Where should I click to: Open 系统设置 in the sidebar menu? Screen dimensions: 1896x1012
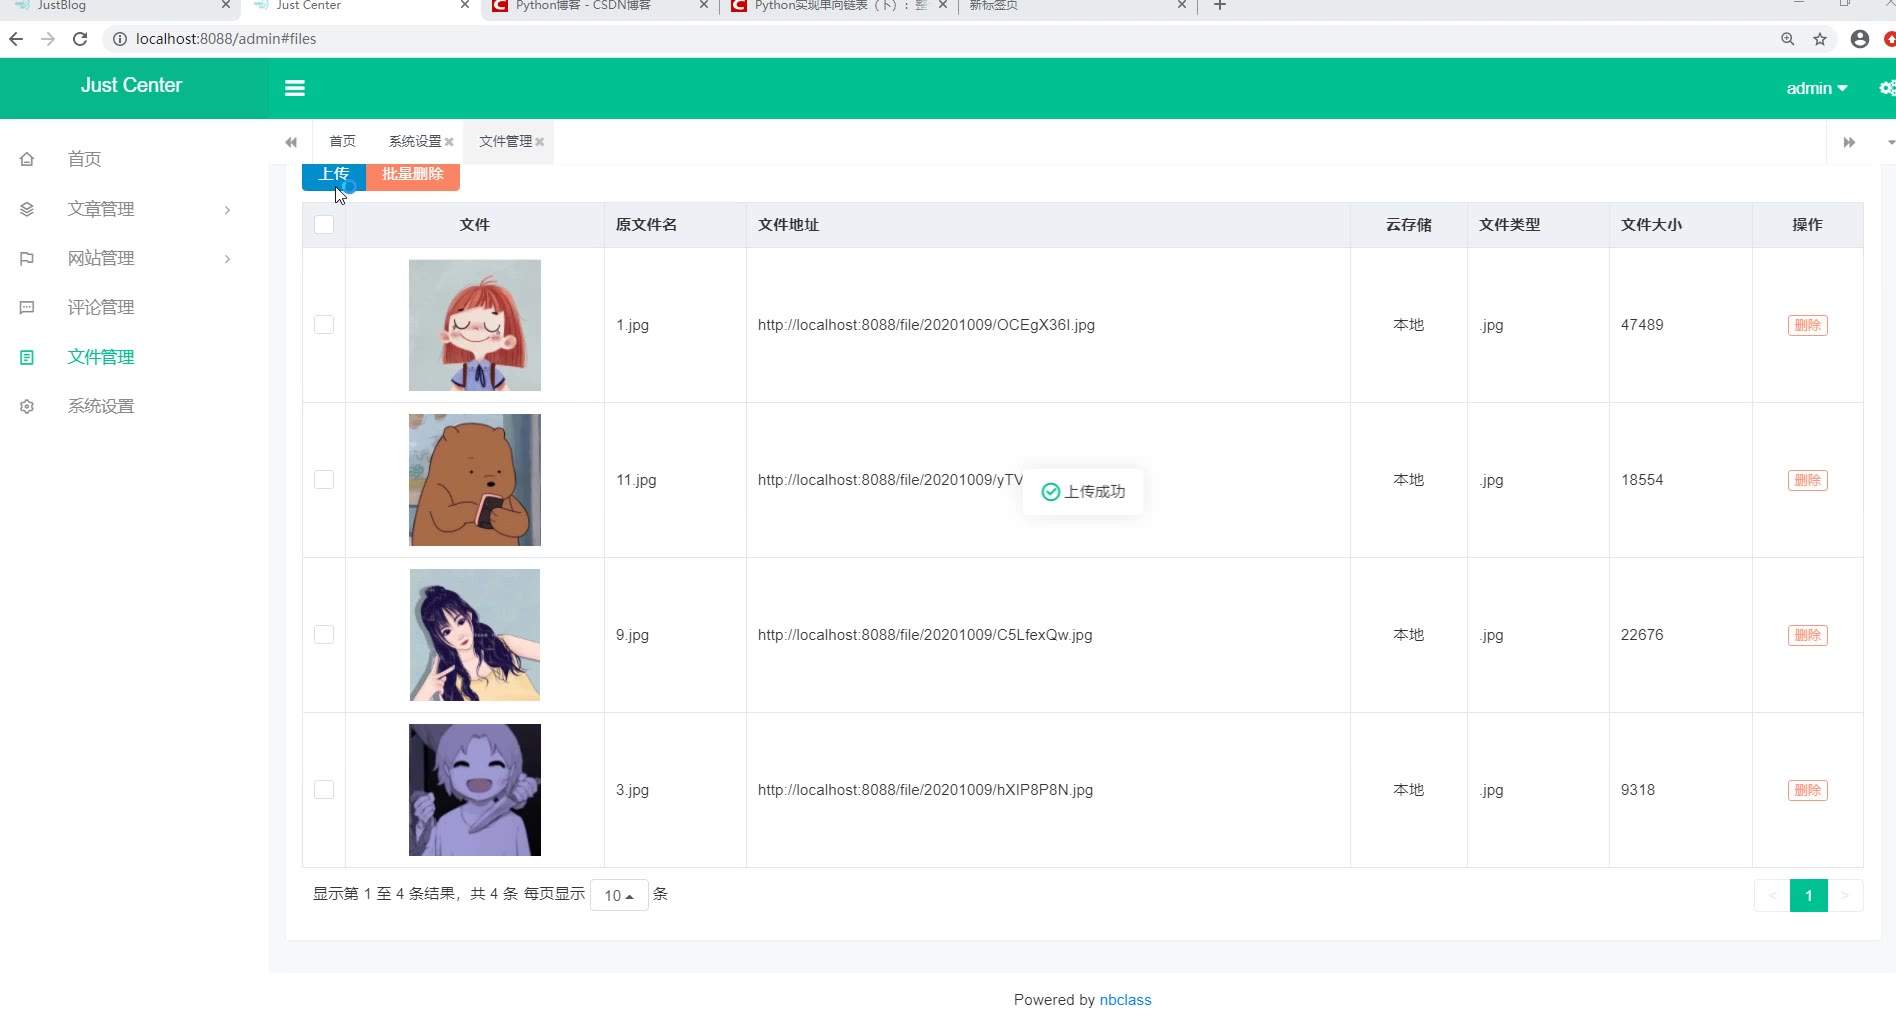(101, 406)
